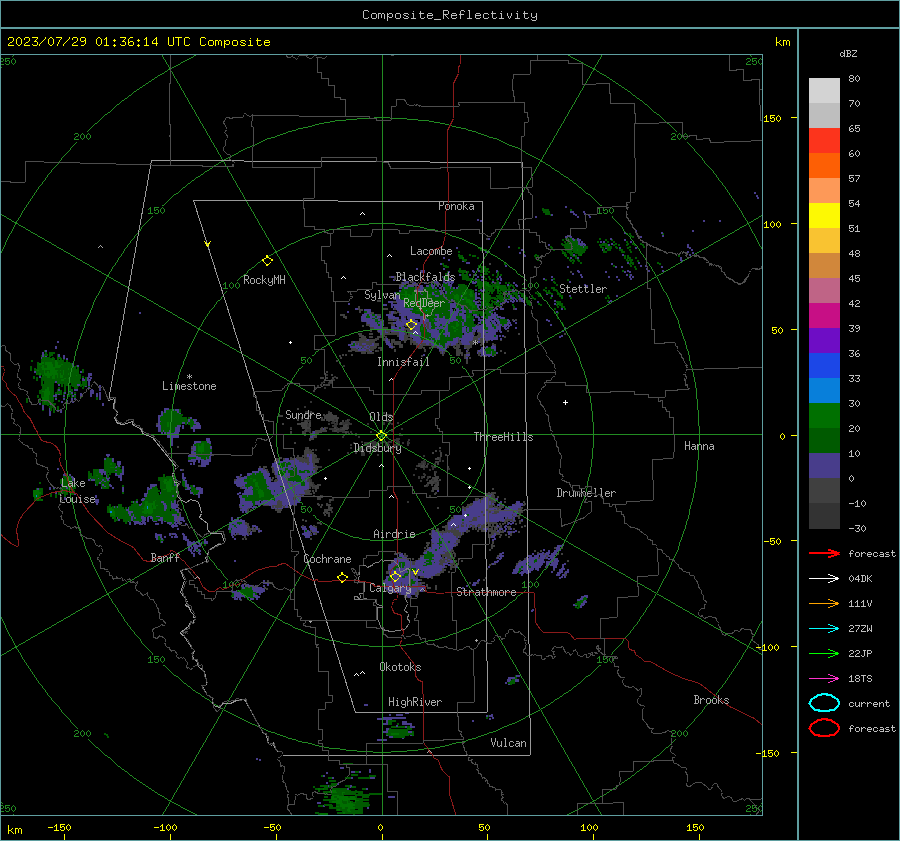Screen dimensions: 900x841
Task: Click the Hanna city label
Action: click(699, 446)
